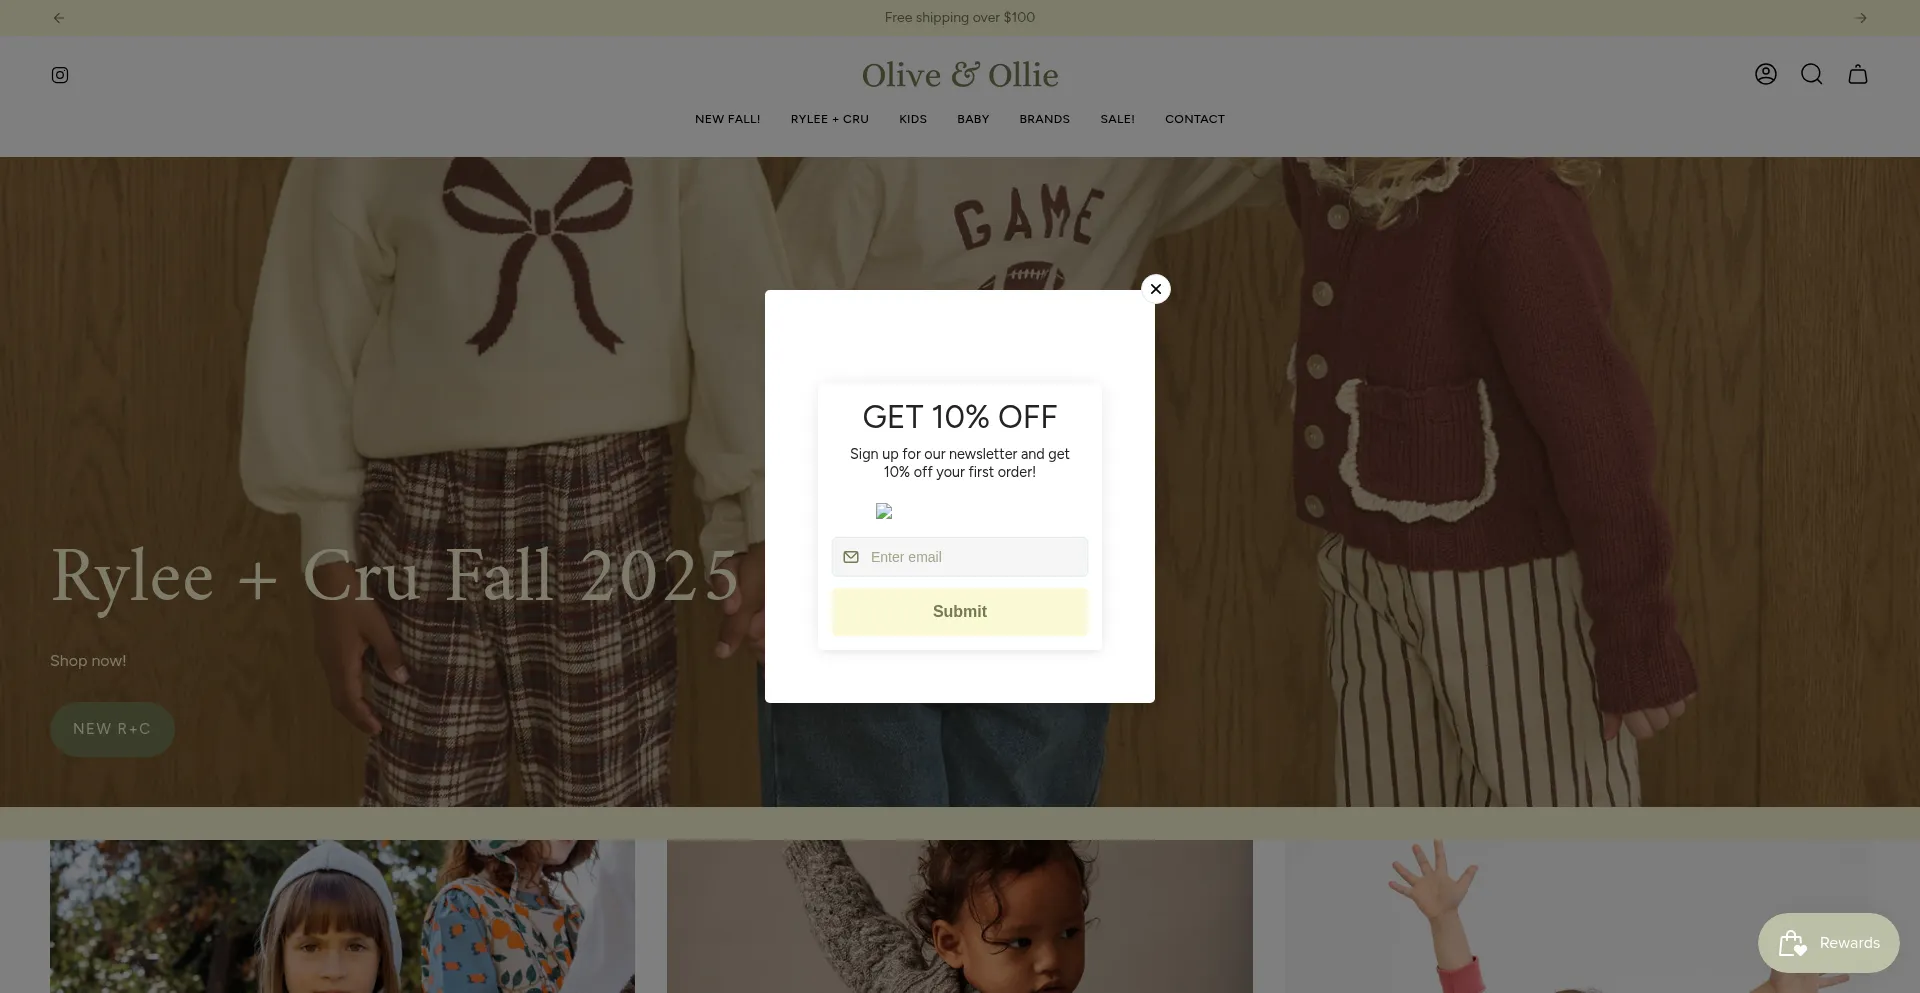Open the CONTACT page
The image size is (1920, 993).
[1195, 119]
